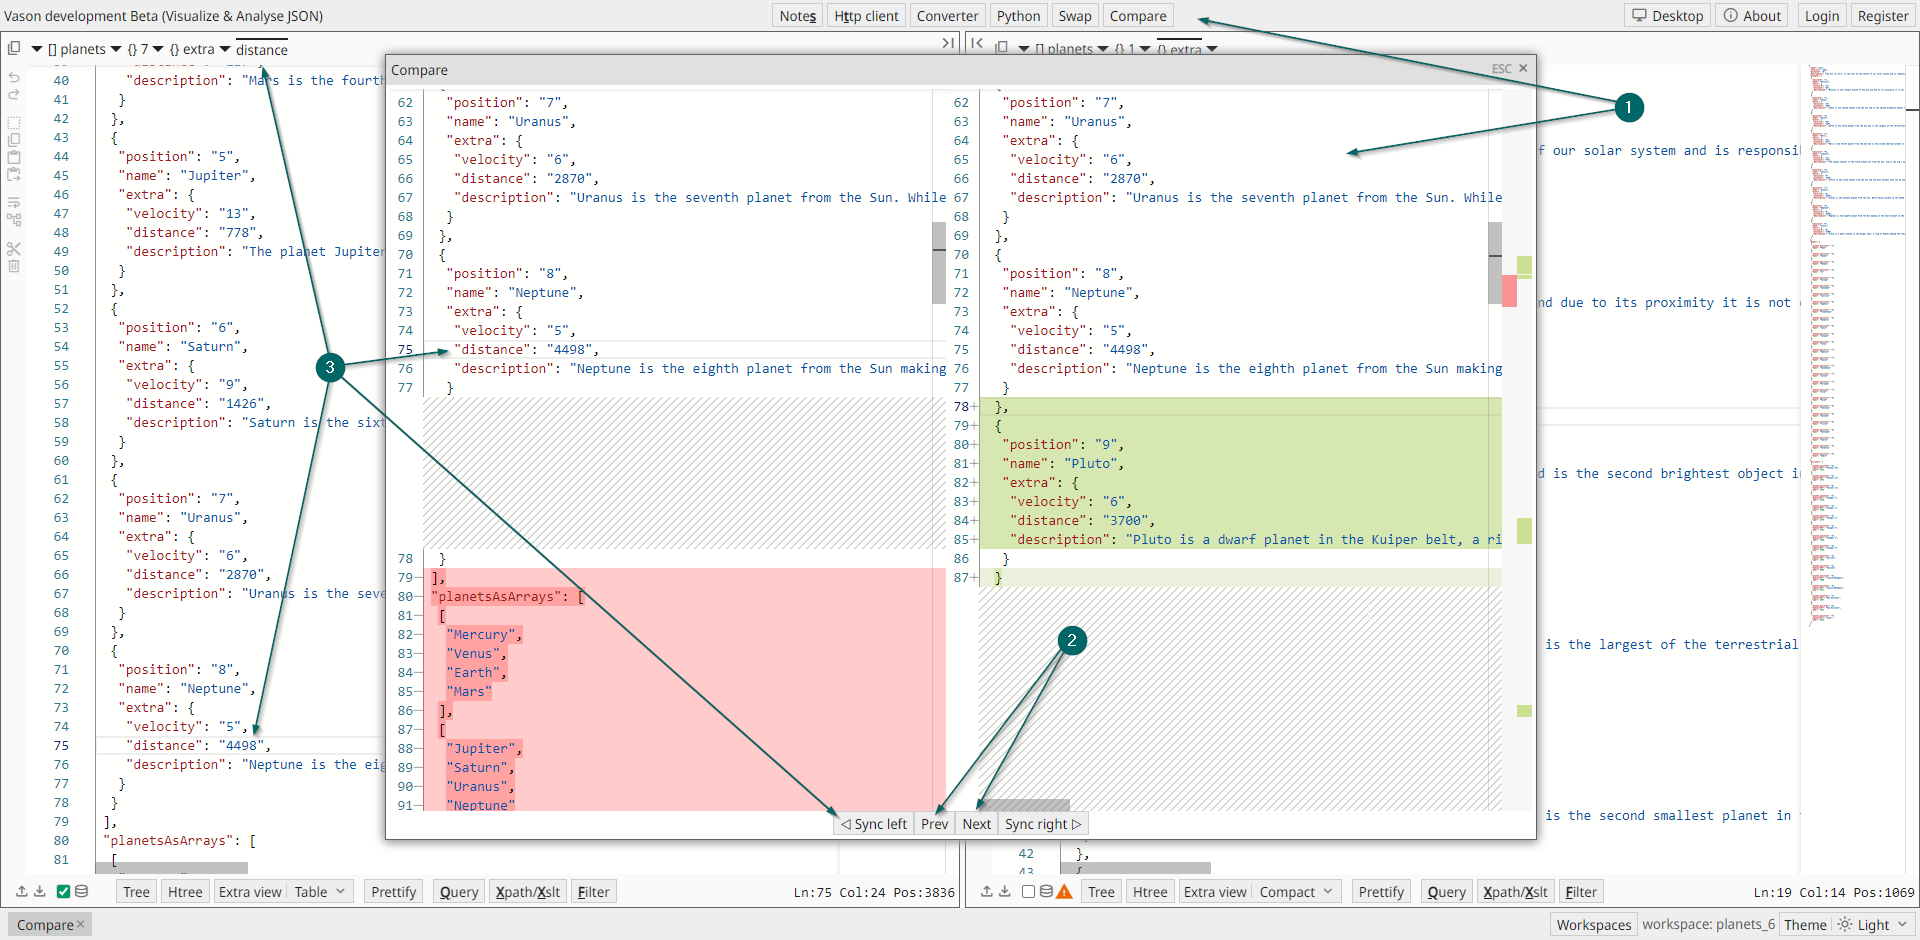Viewport: 1920px width, 940px height.
Task: Open the Light theme dropdown
Action: [1874, 925]
